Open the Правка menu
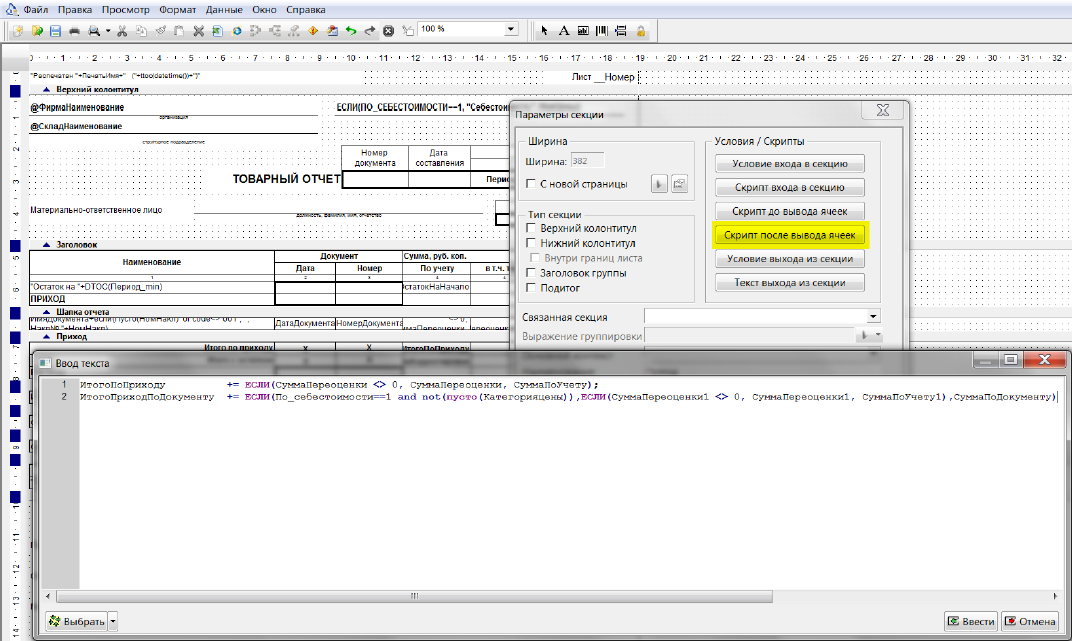Viewport: 1072px width, 641px height. 75,10
